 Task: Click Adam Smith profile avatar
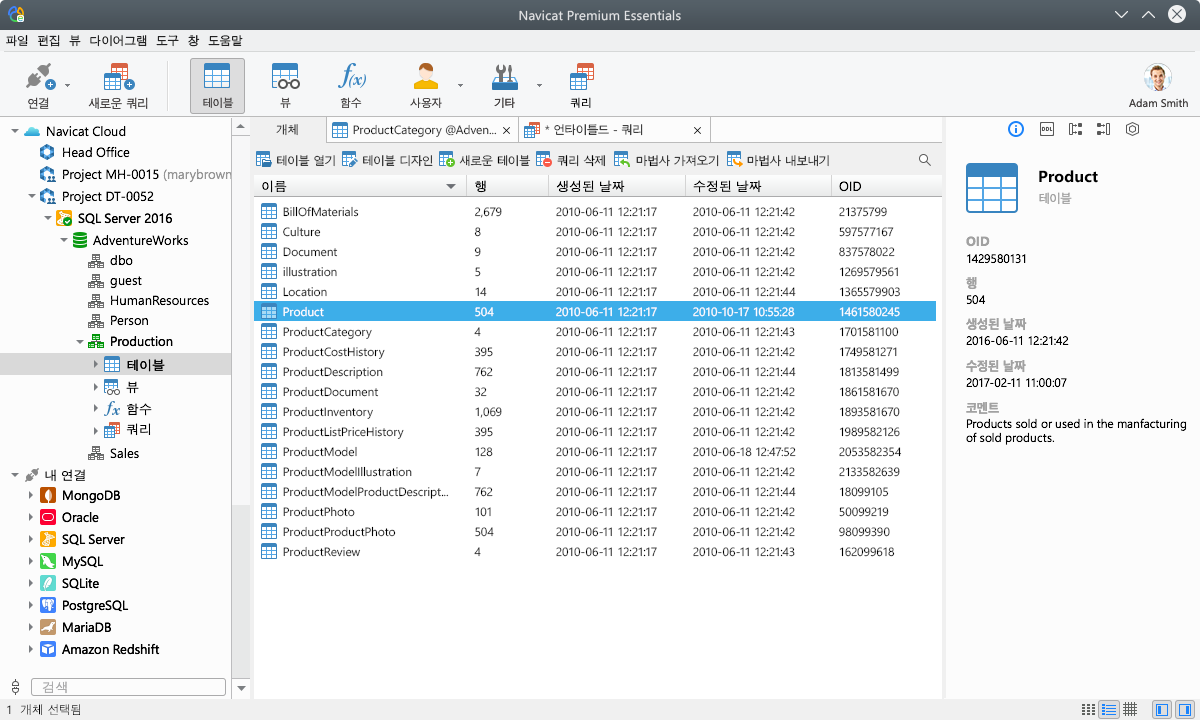pos(1158,78)
